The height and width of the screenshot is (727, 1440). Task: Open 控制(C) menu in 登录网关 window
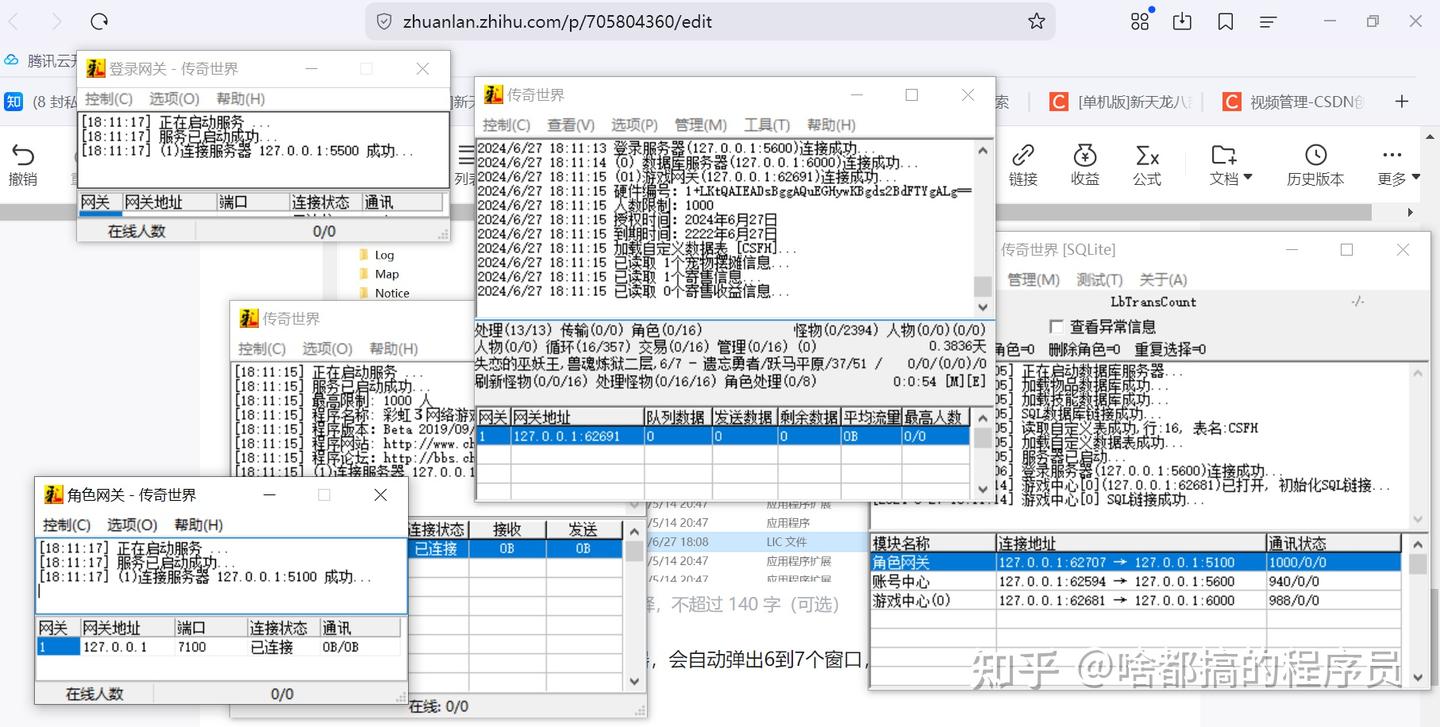[109, 99]
